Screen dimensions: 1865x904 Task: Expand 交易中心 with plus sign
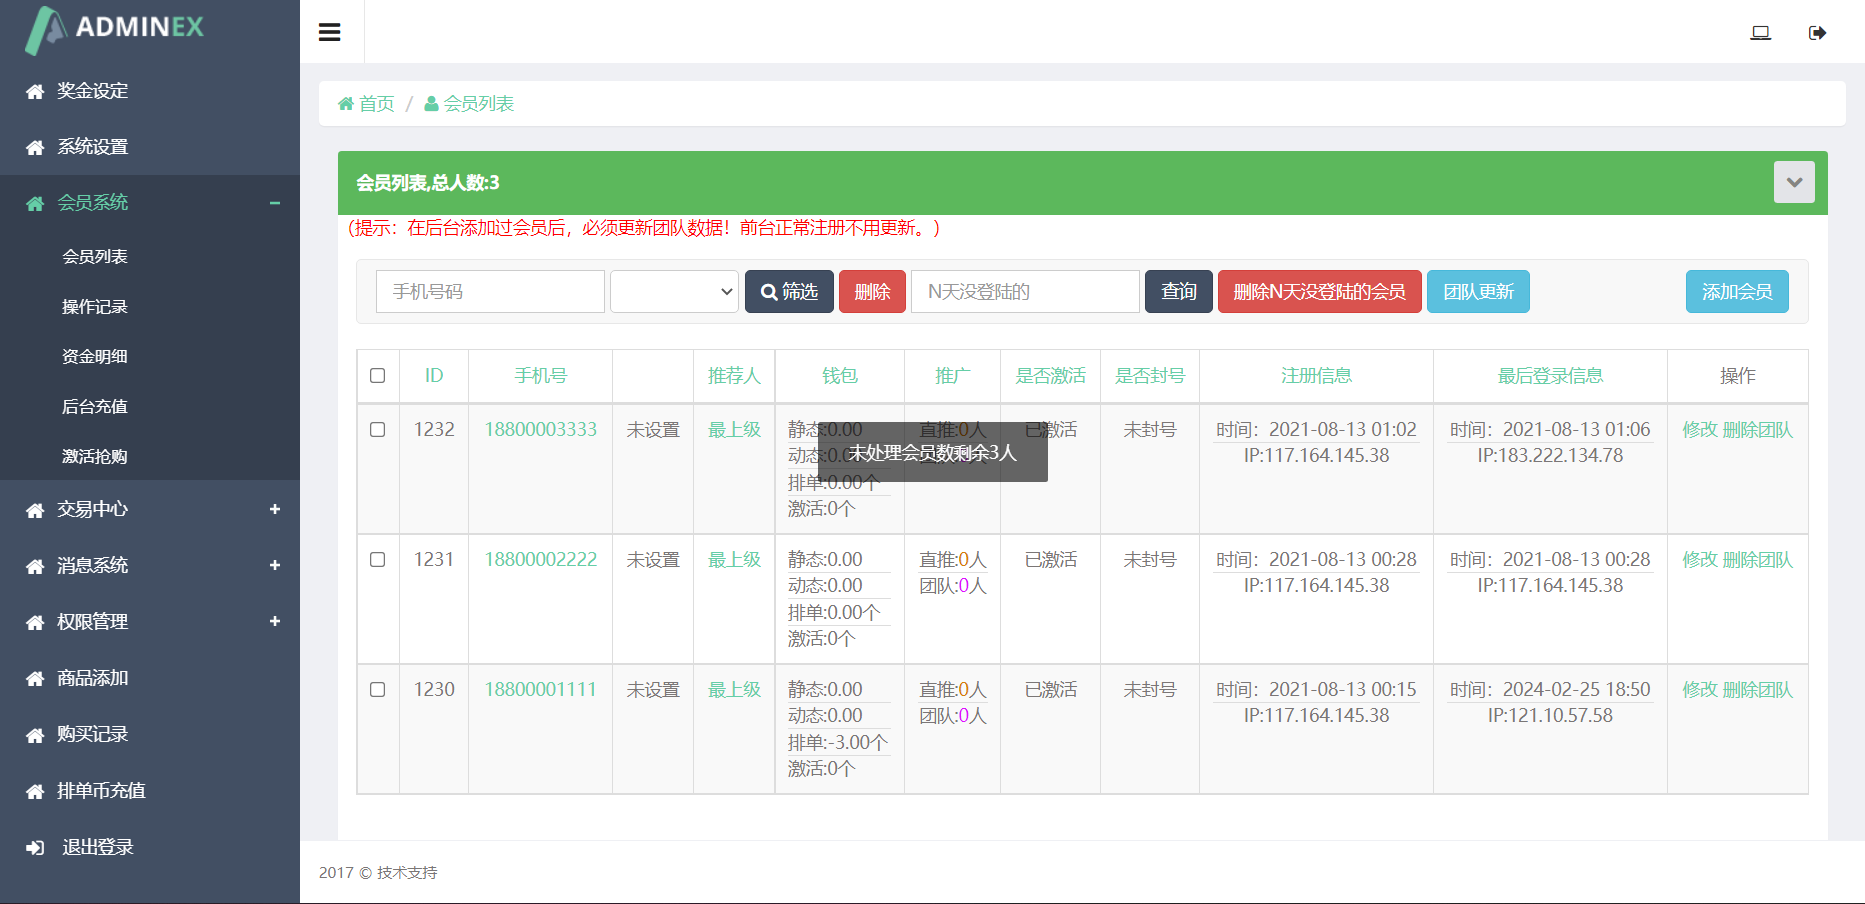tap(275, 509)
